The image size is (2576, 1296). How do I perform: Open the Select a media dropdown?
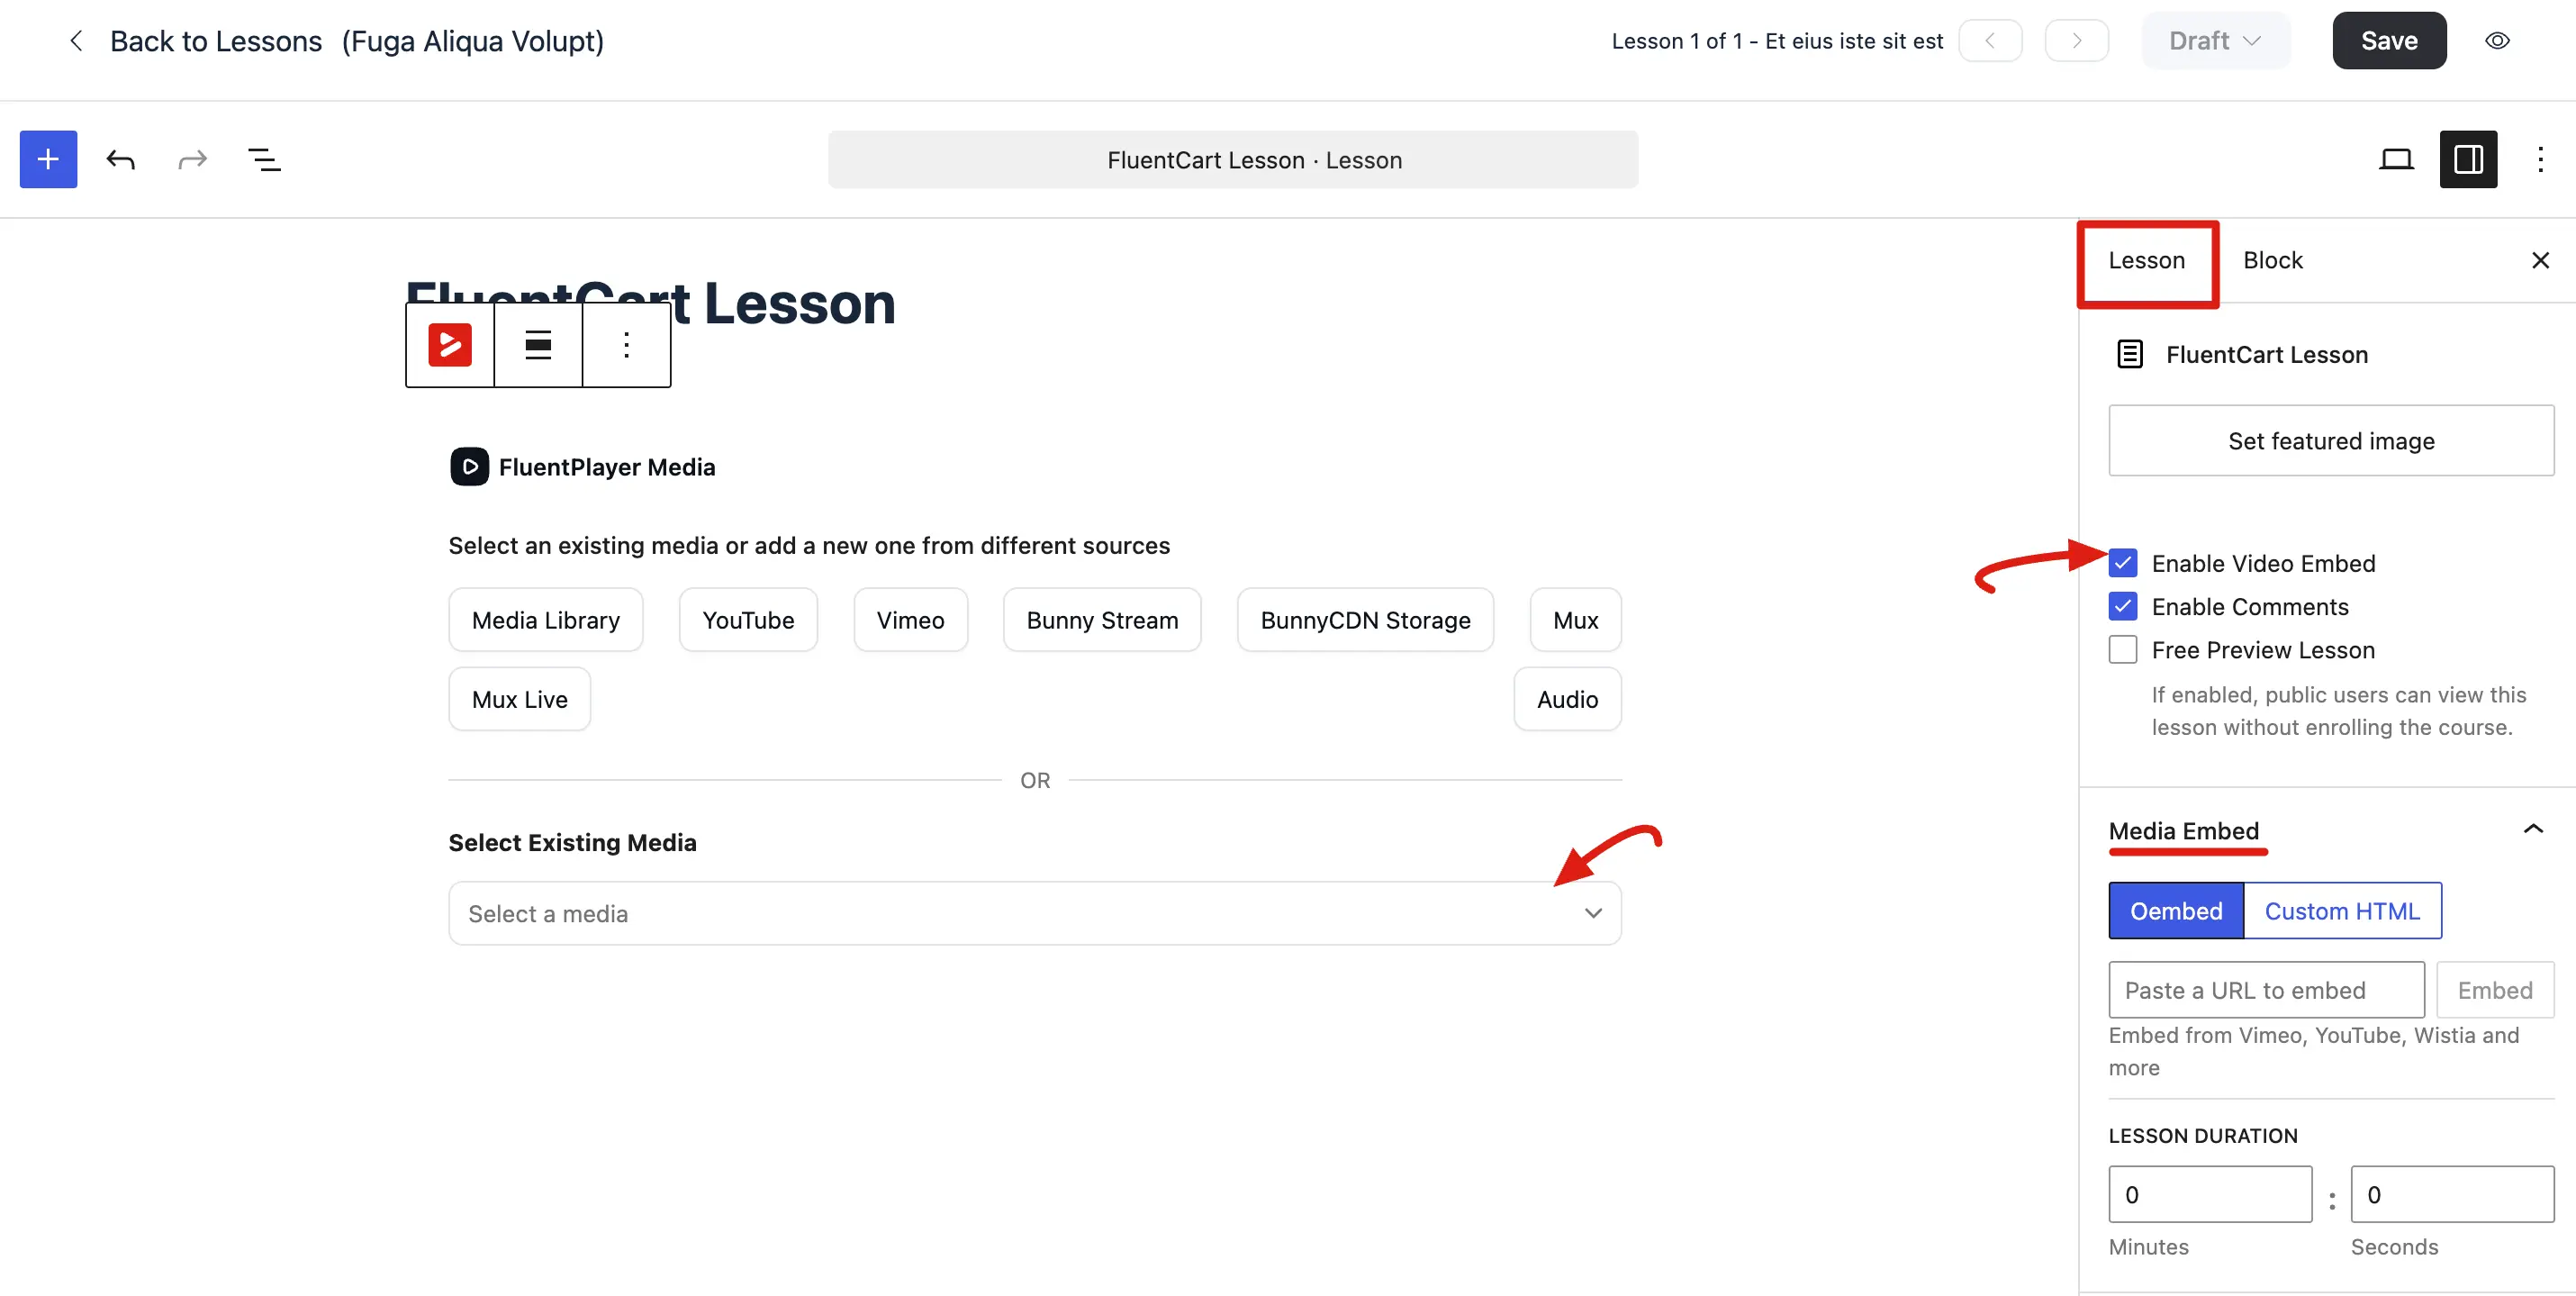point(1034,914)
